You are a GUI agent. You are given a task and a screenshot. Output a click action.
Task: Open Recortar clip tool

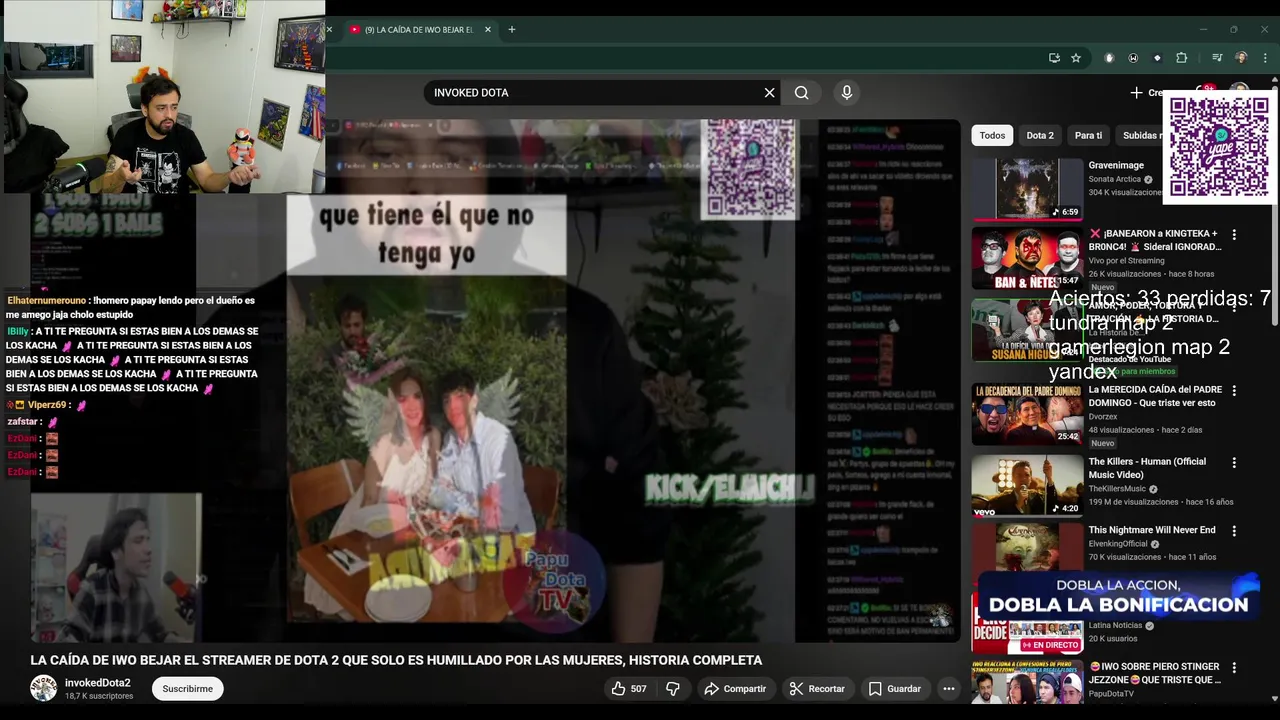click(817, 688)
